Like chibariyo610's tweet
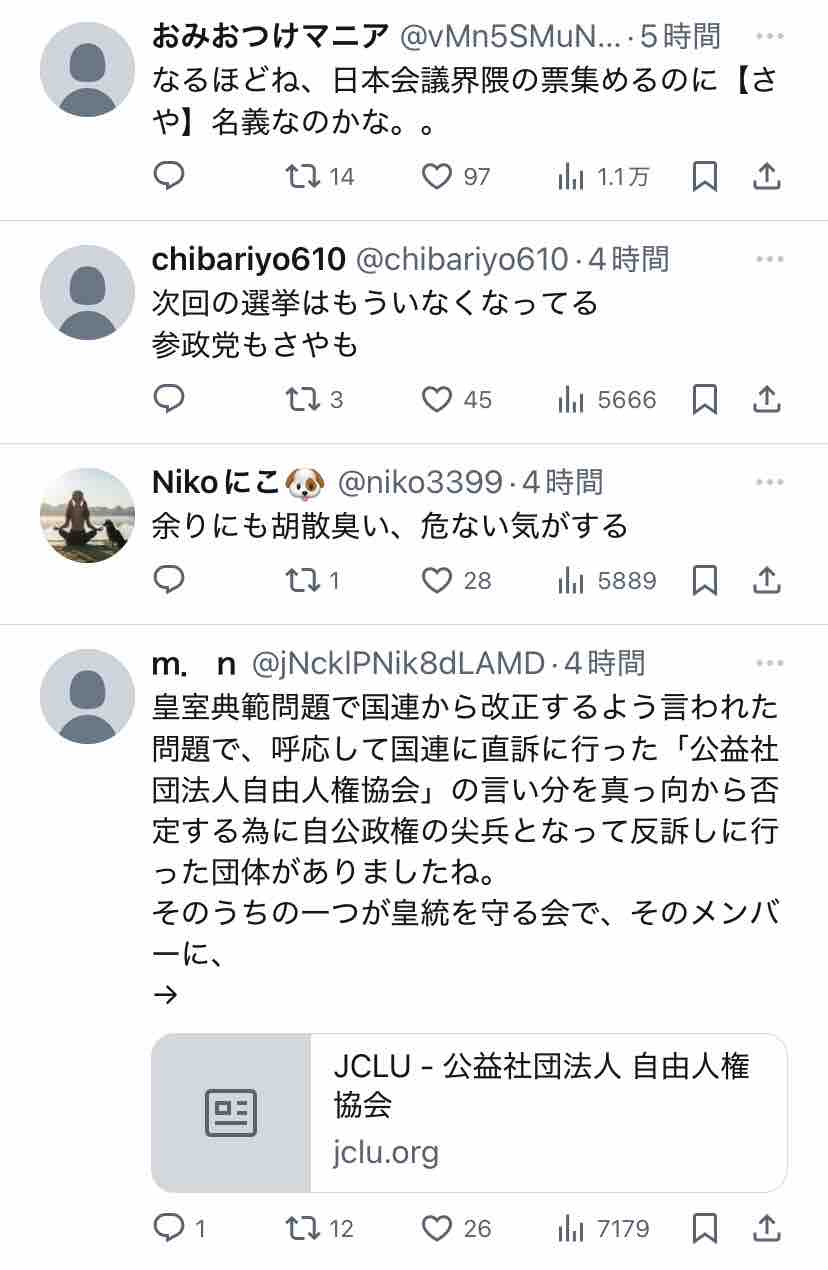 [x=456, y=400]
